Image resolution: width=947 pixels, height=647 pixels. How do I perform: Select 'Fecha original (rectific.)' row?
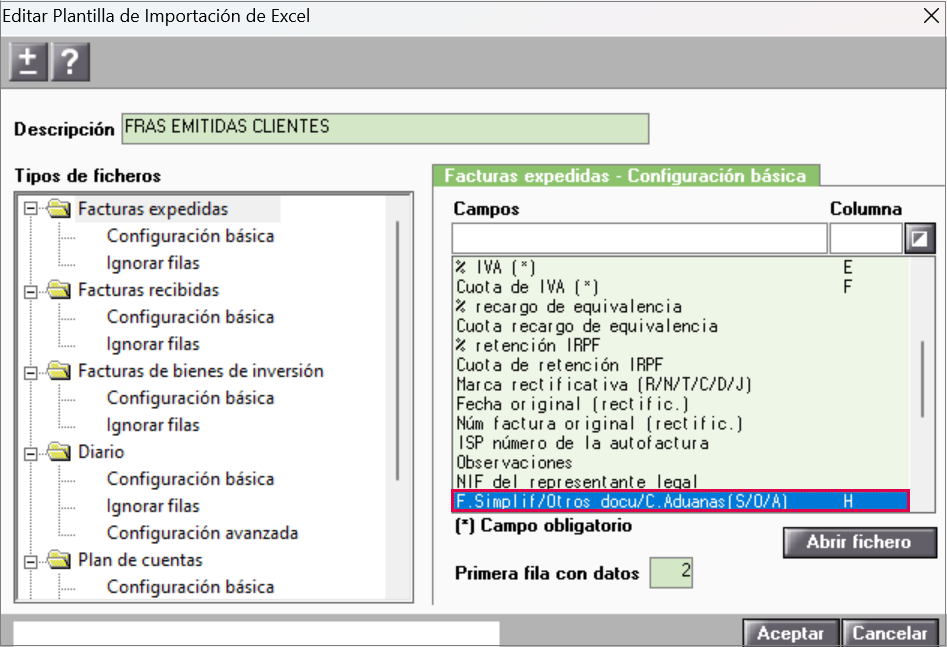point(681,404)
